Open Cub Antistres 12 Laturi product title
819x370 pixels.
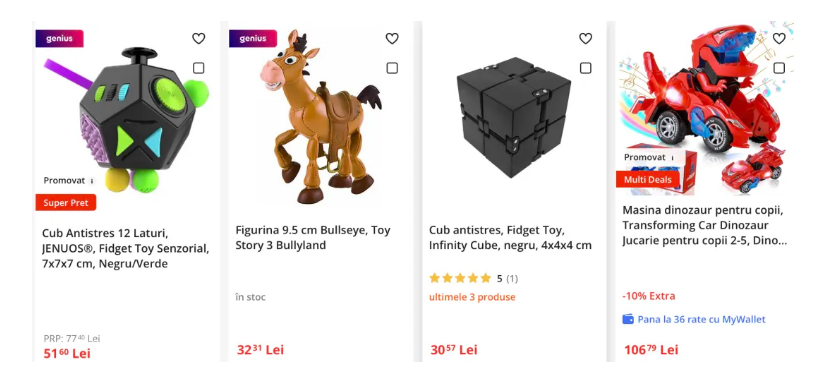pyautogui.click(x=126, y=248)
